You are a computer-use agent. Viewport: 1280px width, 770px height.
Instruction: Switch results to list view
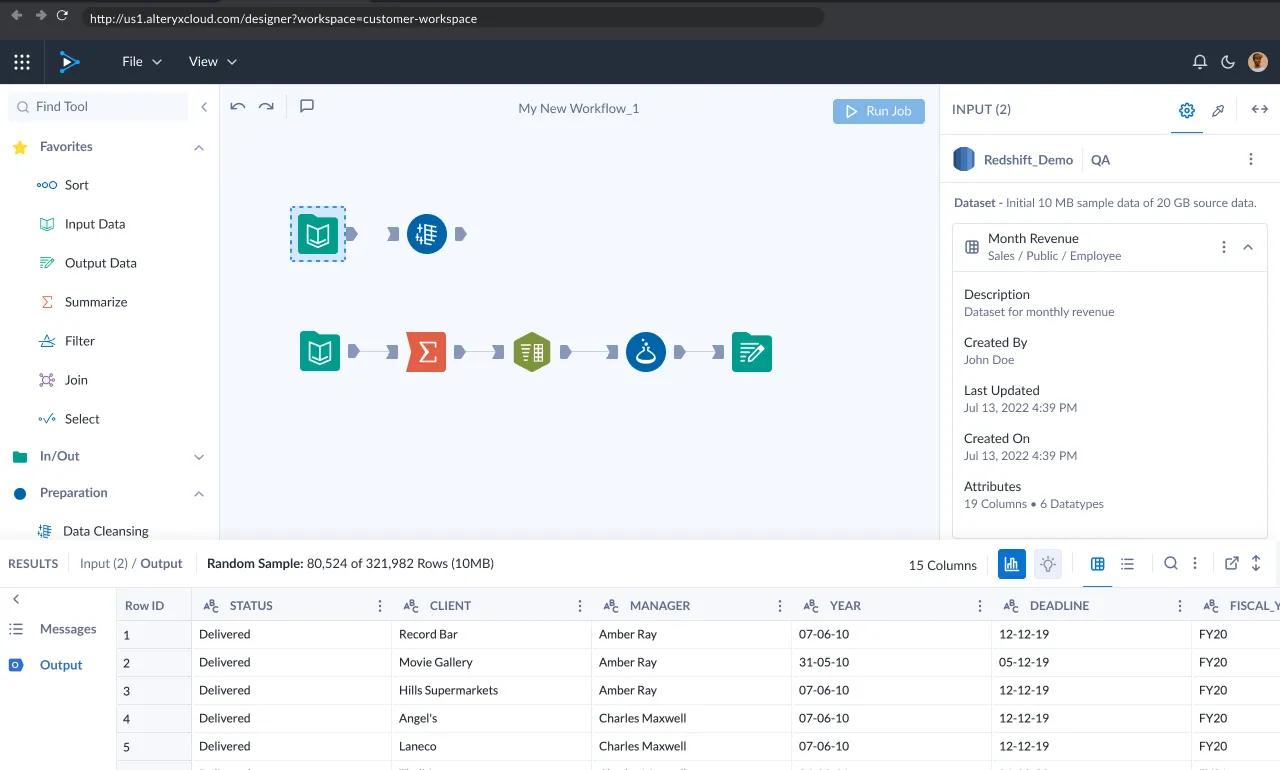(1128, 564)
